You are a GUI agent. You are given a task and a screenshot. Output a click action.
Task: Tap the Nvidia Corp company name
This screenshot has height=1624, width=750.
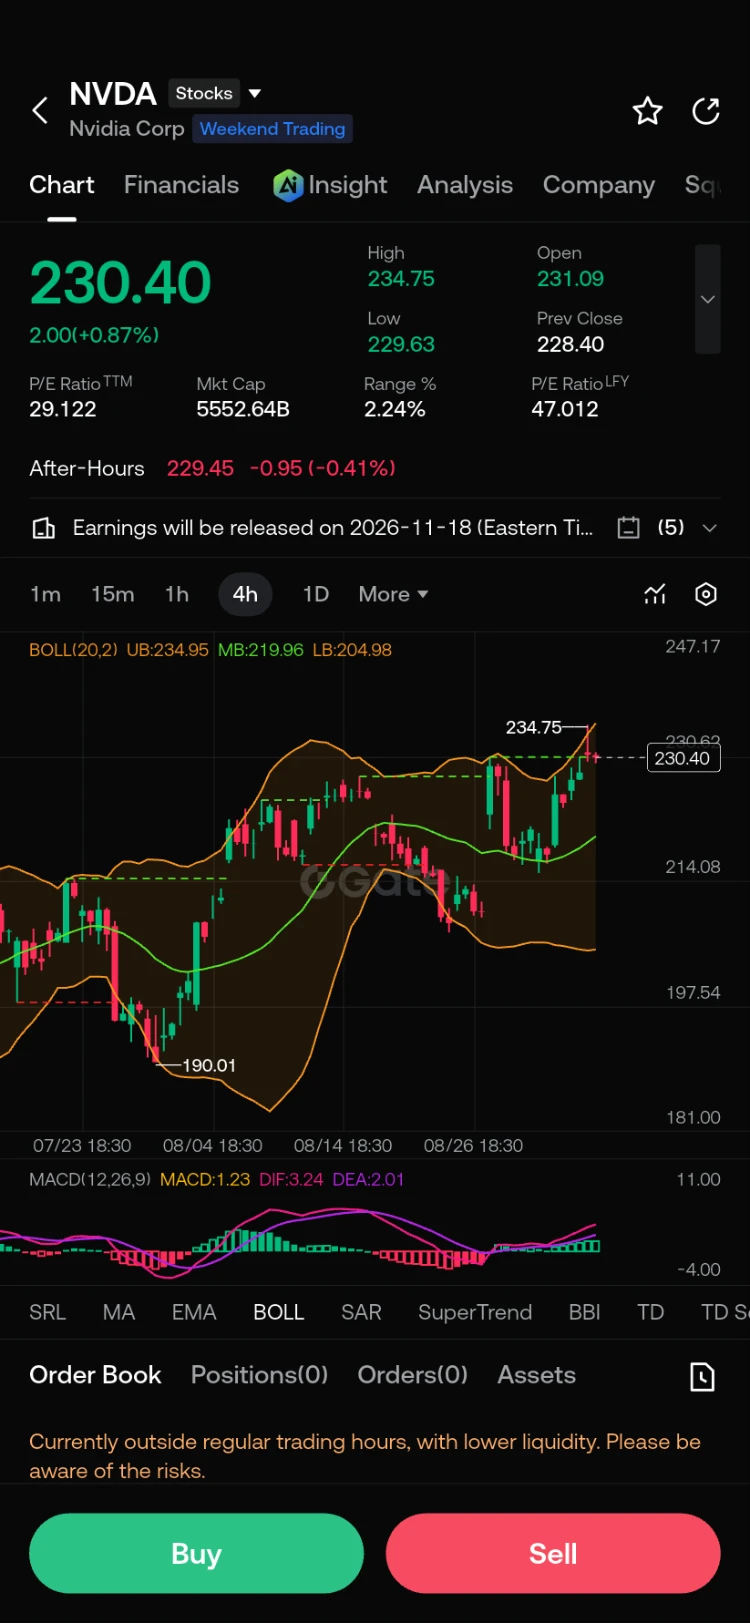pos(127,128)
